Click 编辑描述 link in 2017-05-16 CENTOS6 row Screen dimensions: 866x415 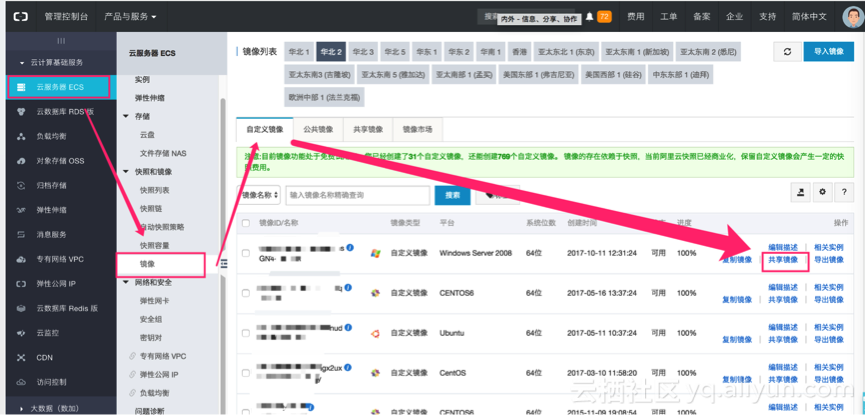click(783, 287)
